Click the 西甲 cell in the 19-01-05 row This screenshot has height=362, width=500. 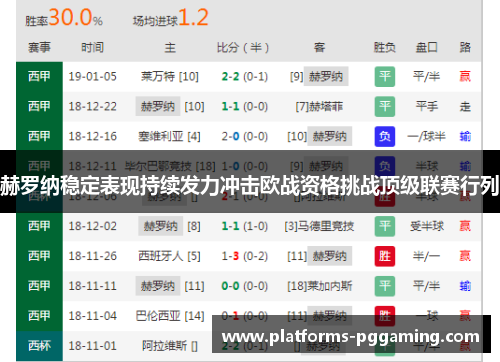[x=39, y=77]
